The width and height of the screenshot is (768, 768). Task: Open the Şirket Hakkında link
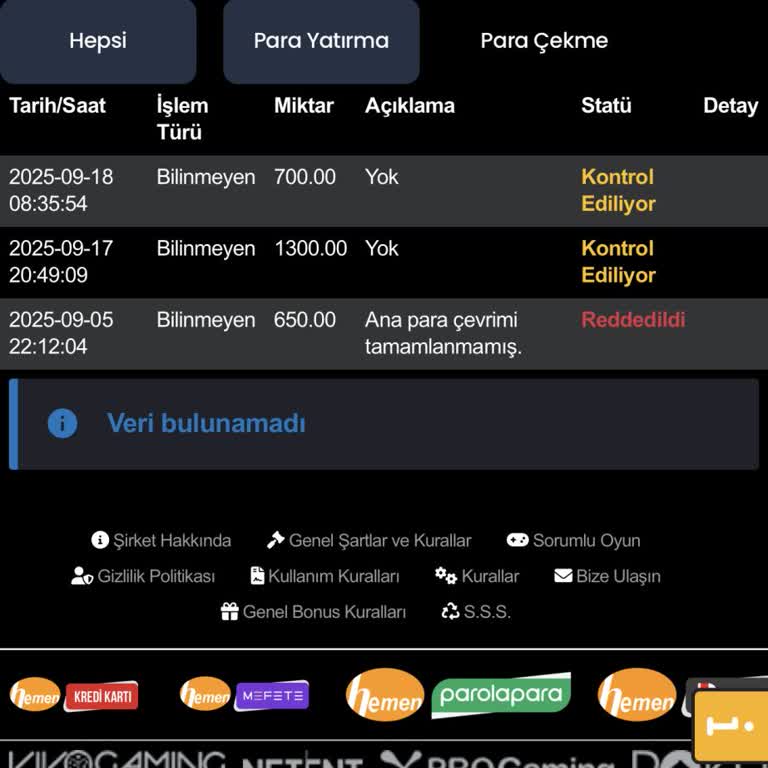172,541
